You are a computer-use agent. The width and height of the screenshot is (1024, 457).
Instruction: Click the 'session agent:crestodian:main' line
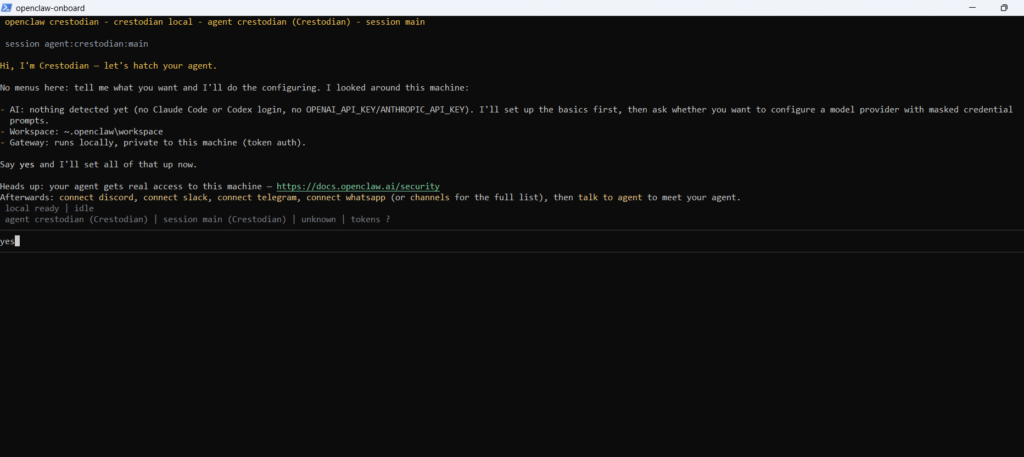[76, 44]
